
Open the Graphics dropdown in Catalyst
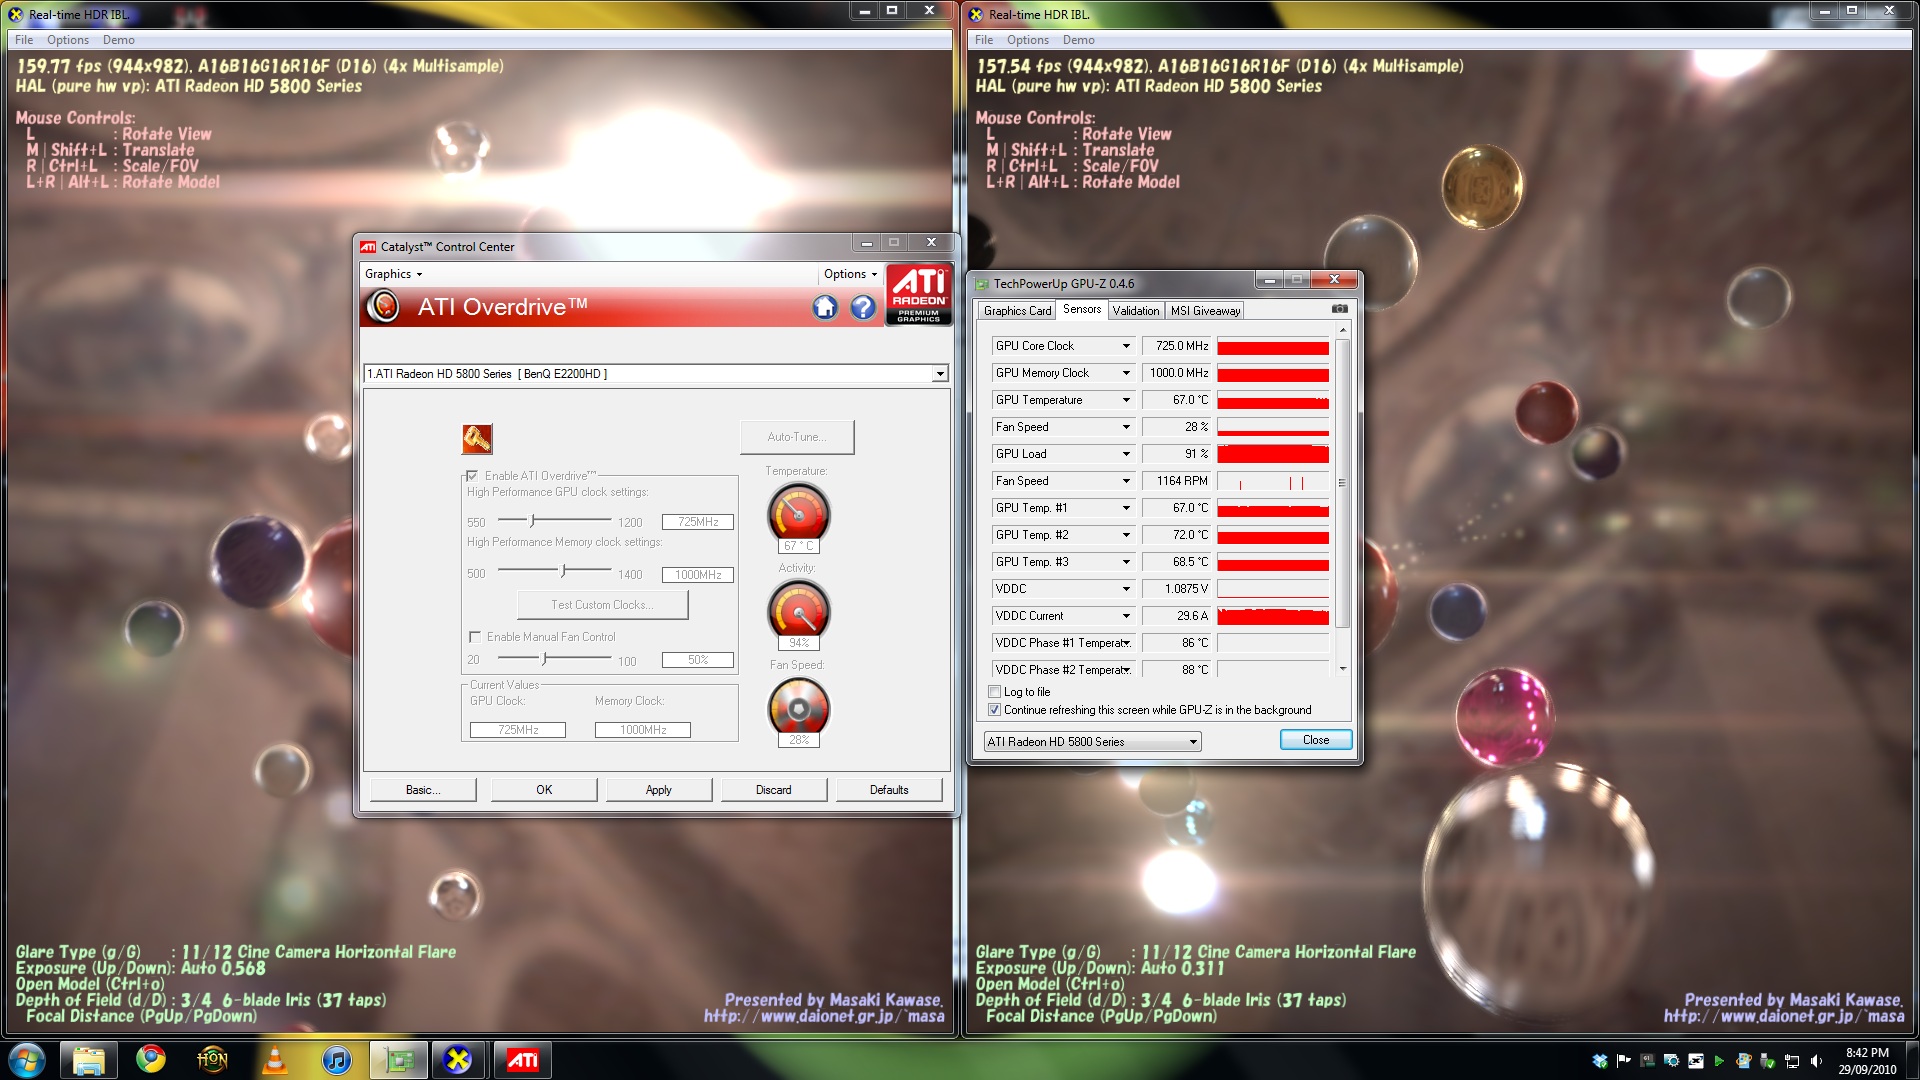[x=393, y=274]
